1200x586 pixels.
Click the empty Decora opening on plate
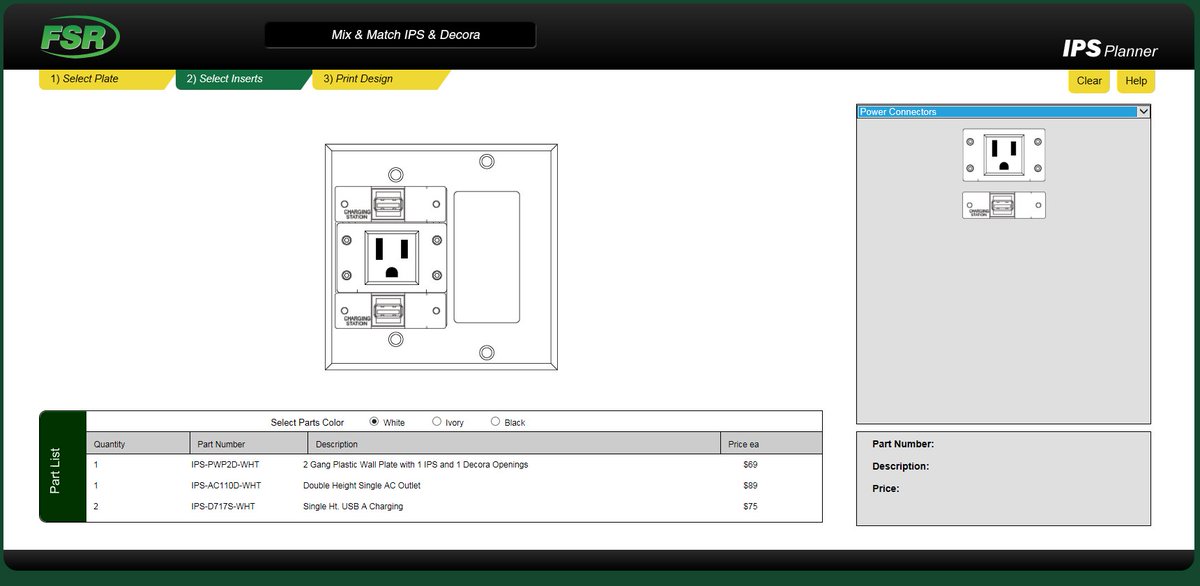(487, 257)
